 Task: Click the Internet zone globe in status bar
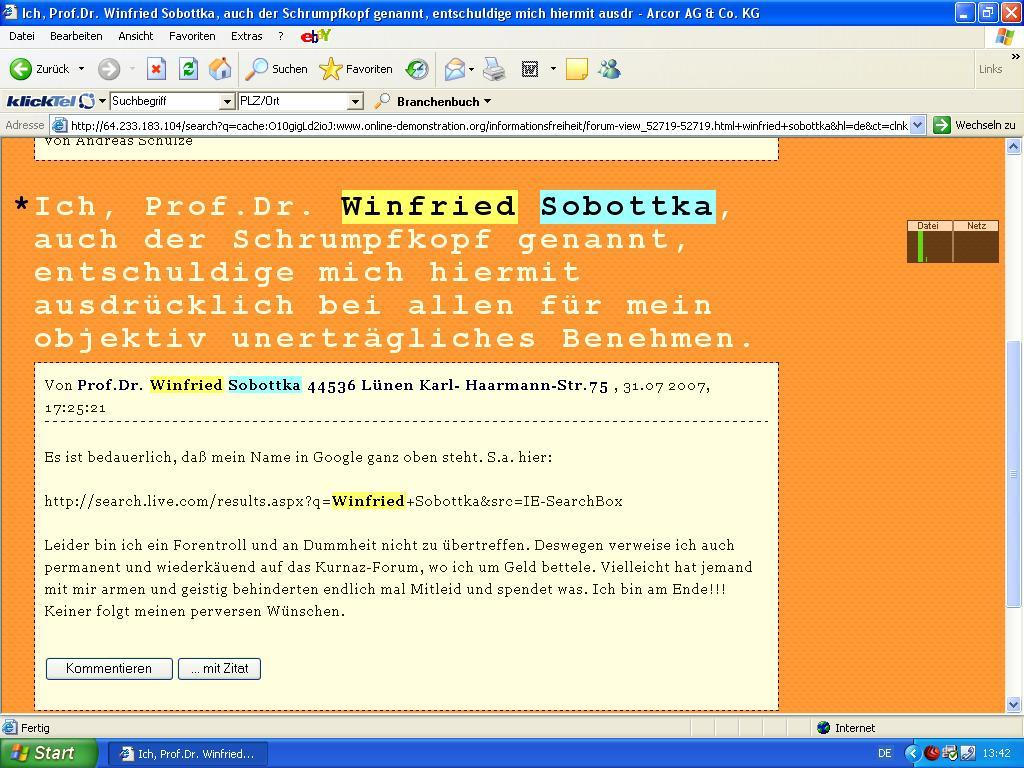824,728
